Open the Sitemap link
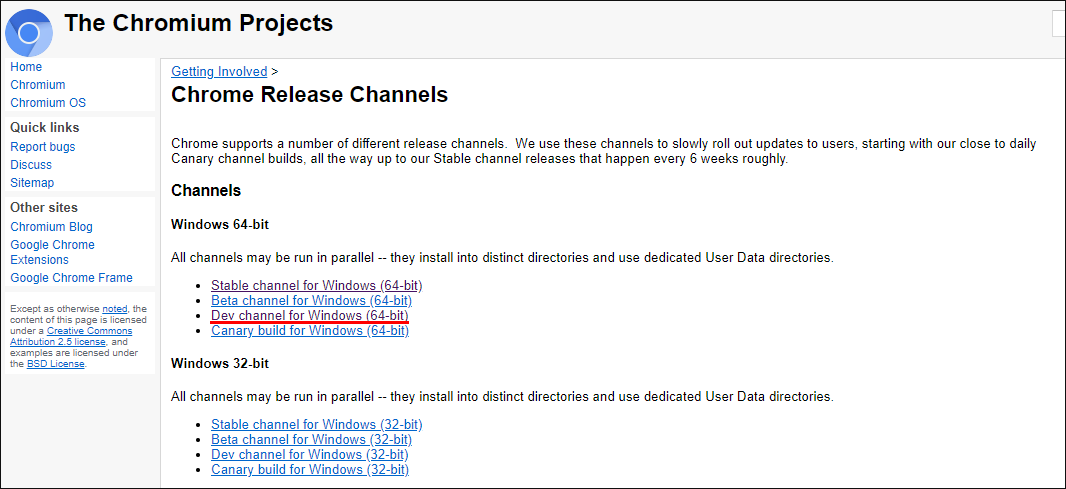1066x489 pixels. (x=32, y=183)
